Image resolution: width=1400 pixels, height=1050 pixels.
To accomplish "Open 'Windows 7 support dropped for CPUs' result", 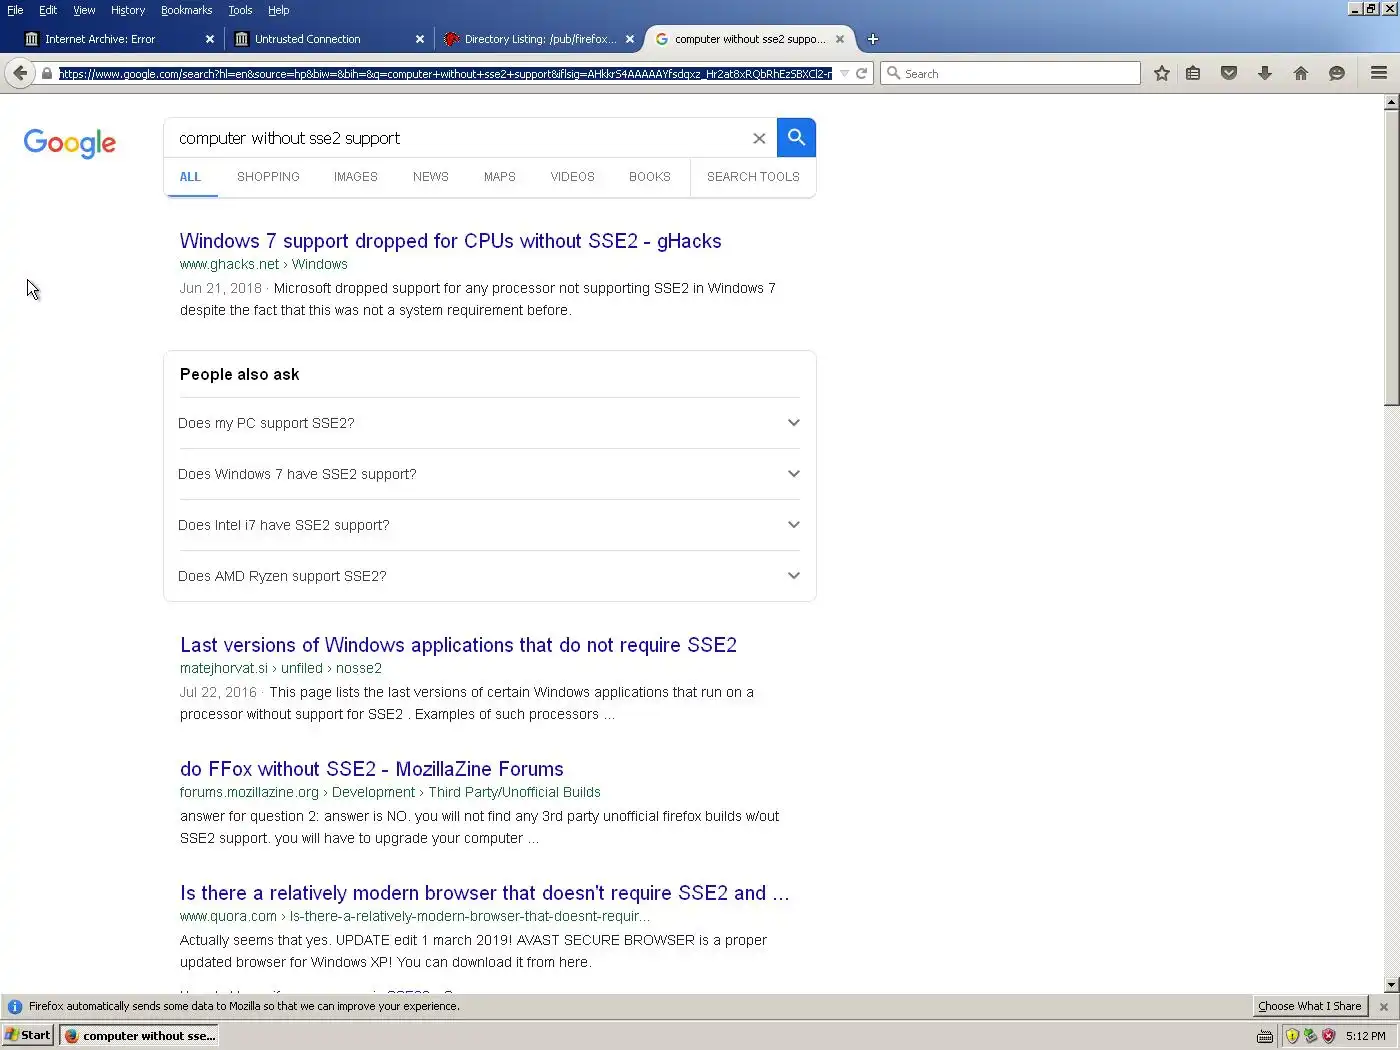I will [450, 241].
